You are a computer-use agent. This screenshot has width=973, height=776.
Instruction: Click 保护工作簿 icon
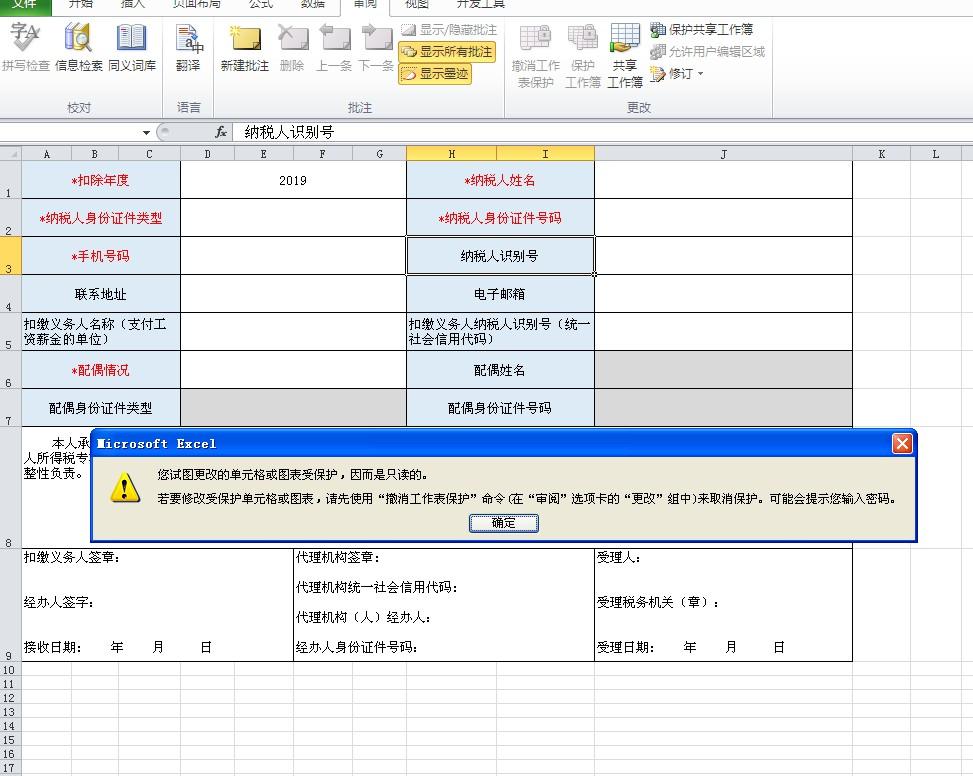[582, 55]
